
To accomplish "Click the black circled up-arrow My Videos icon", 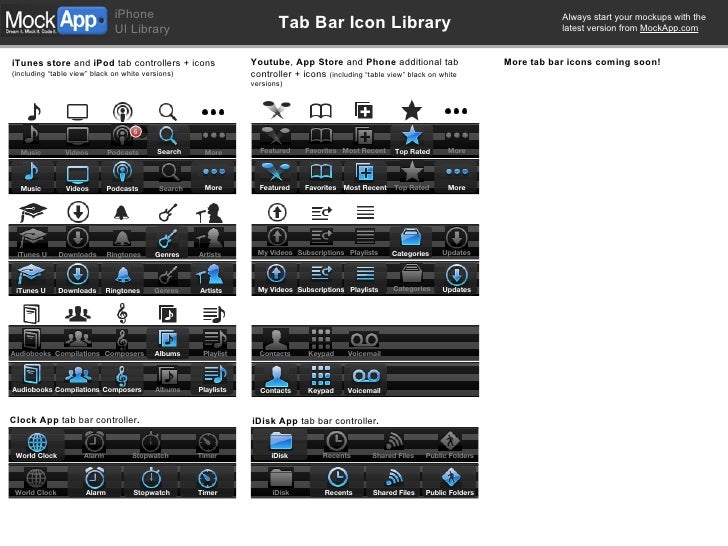I will (x=277, y=212).
